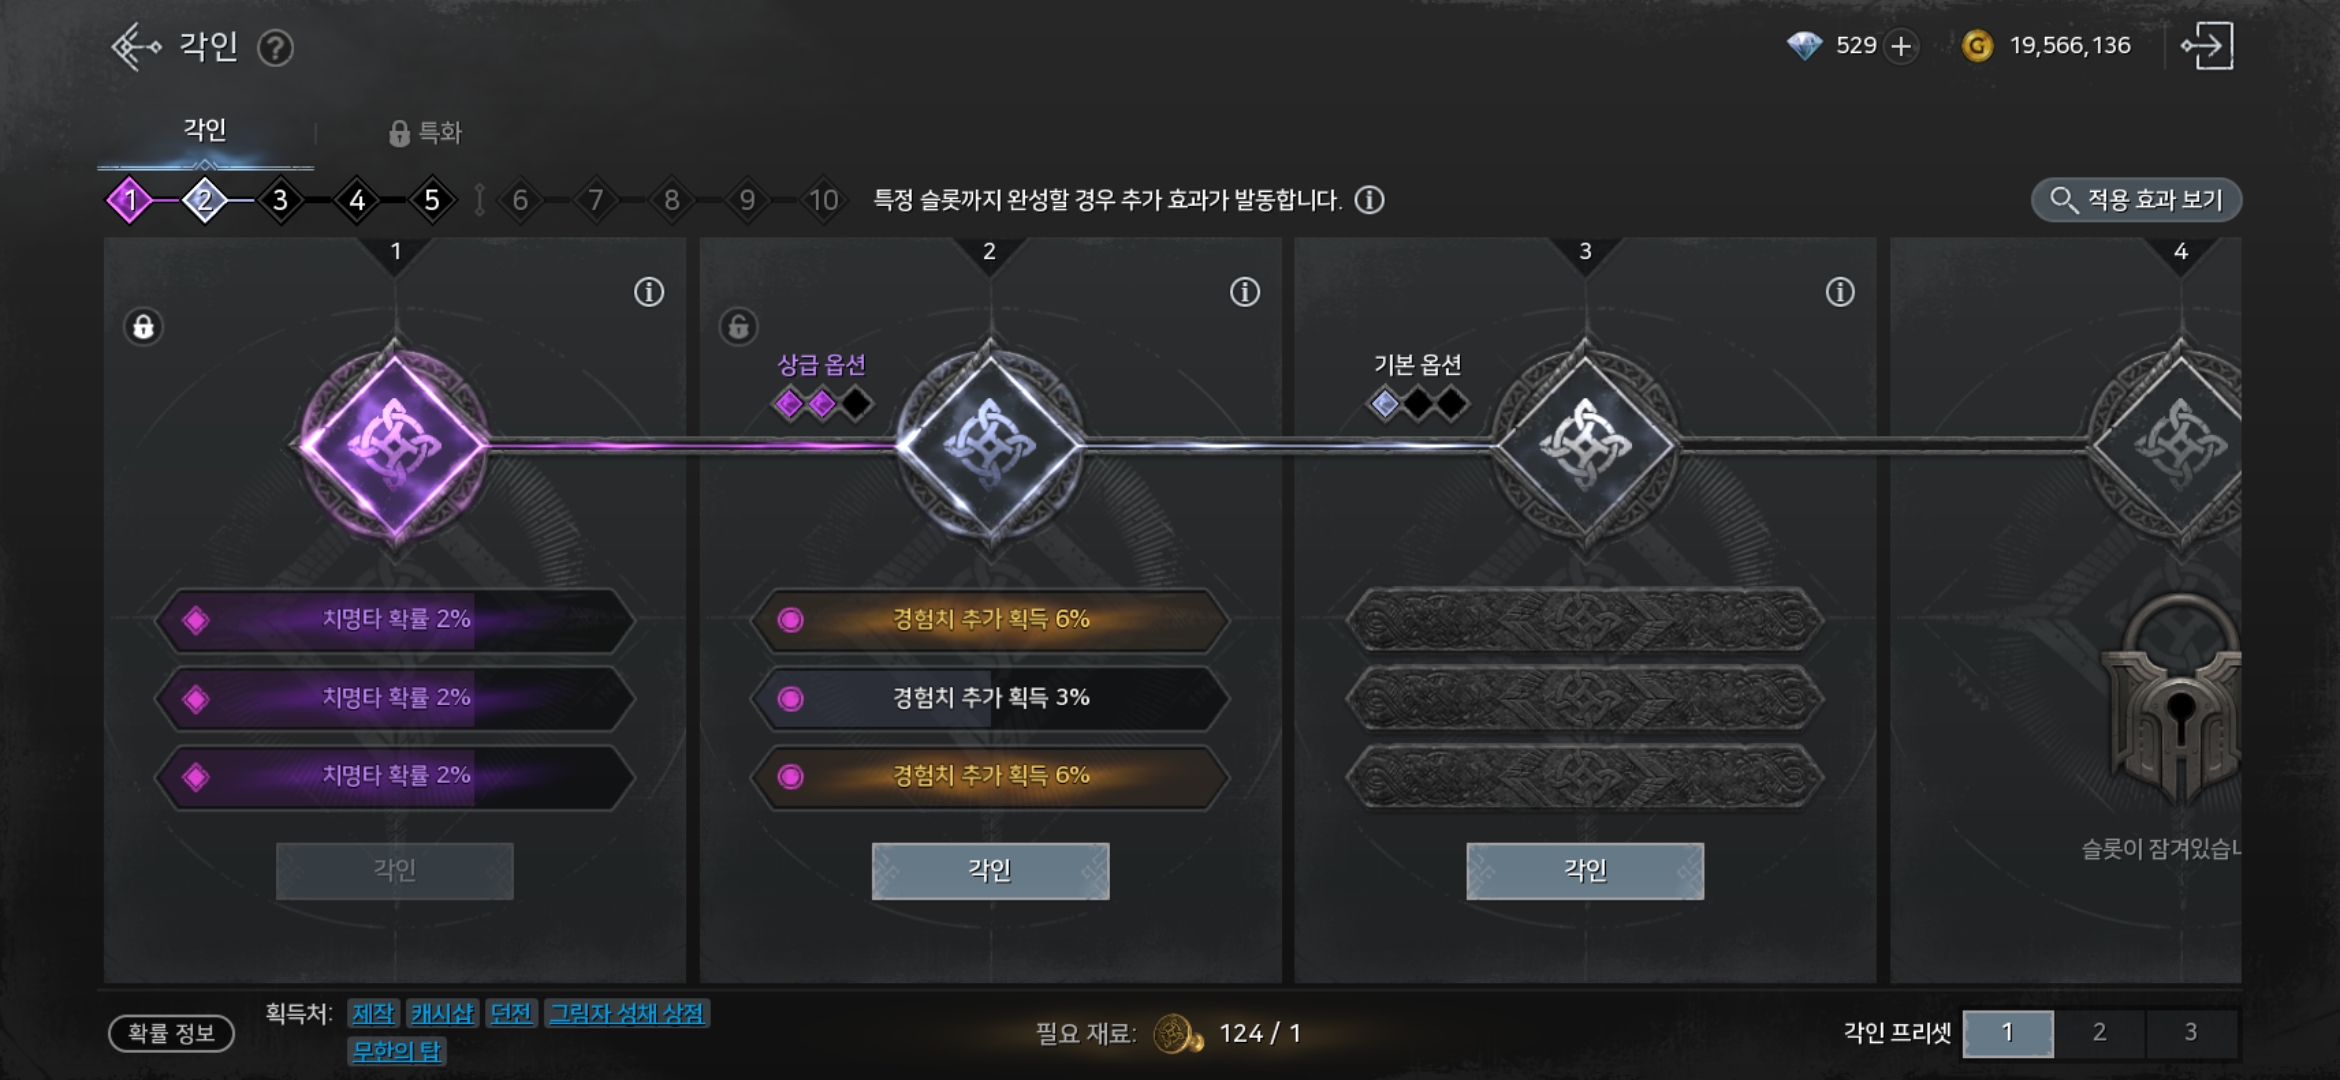The width and height of the screenshot is (2340, 1080).
Task: Toggle the lock on slot 1
Action: 144,327
